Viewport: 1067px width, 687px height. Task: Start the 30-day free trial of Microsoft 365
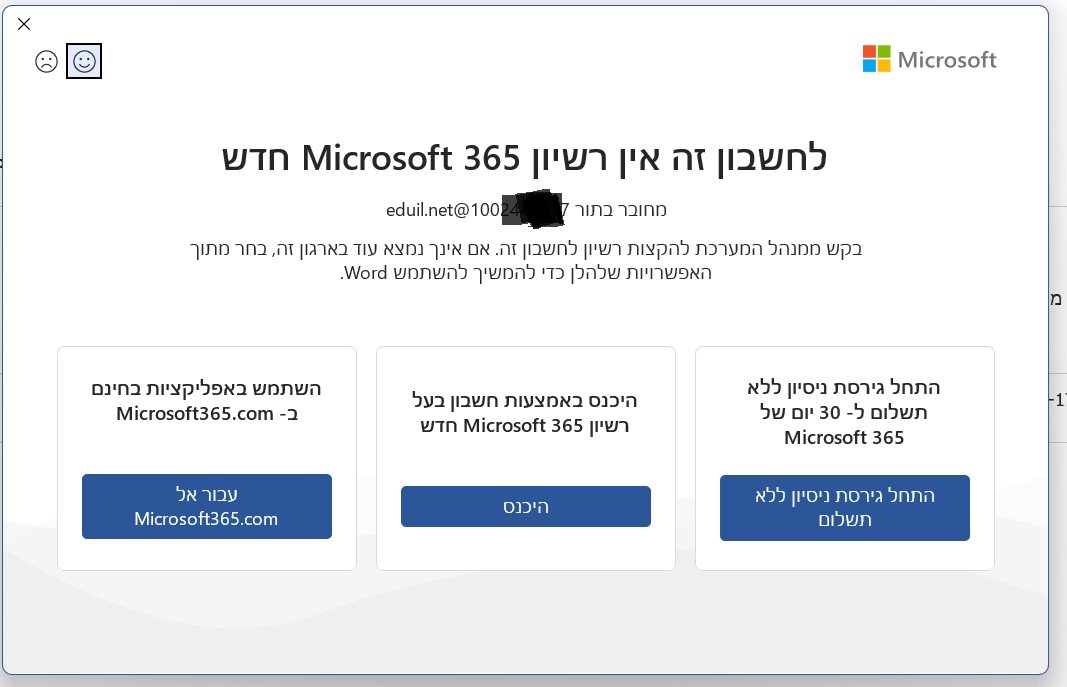844,508
